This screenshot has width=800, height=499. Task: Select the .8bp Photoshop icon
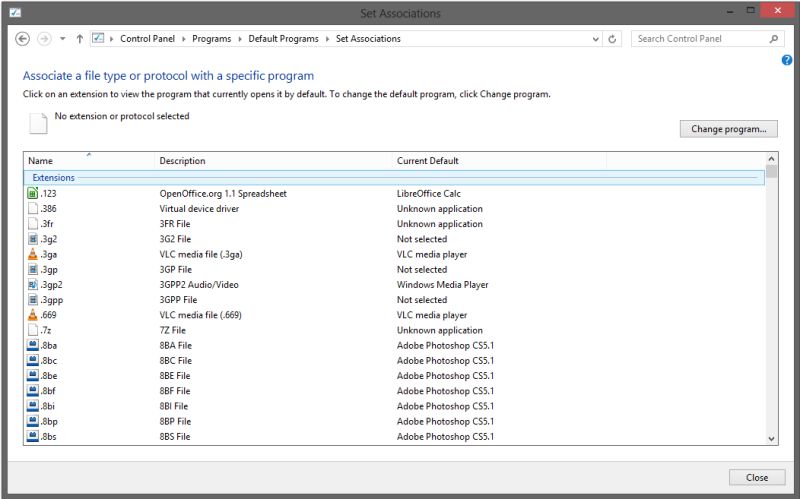33,421
